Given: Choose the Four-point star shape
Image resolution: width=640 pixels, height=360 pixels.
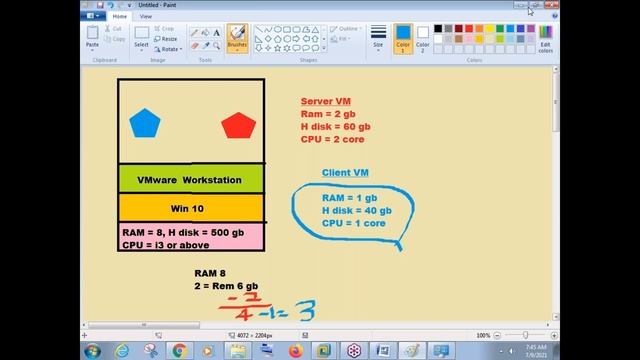Looking at the screenshot, I should click(268, 48).
